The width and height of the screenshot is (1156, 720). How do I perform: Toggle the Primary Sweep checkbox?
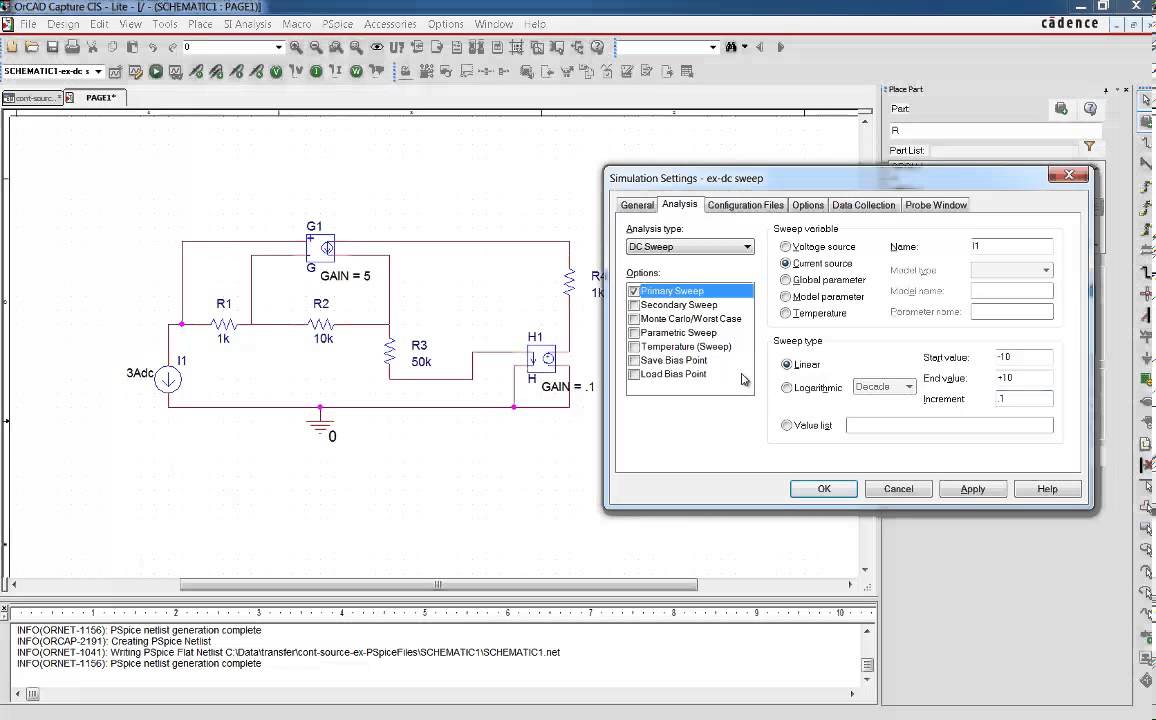[633, 291]
